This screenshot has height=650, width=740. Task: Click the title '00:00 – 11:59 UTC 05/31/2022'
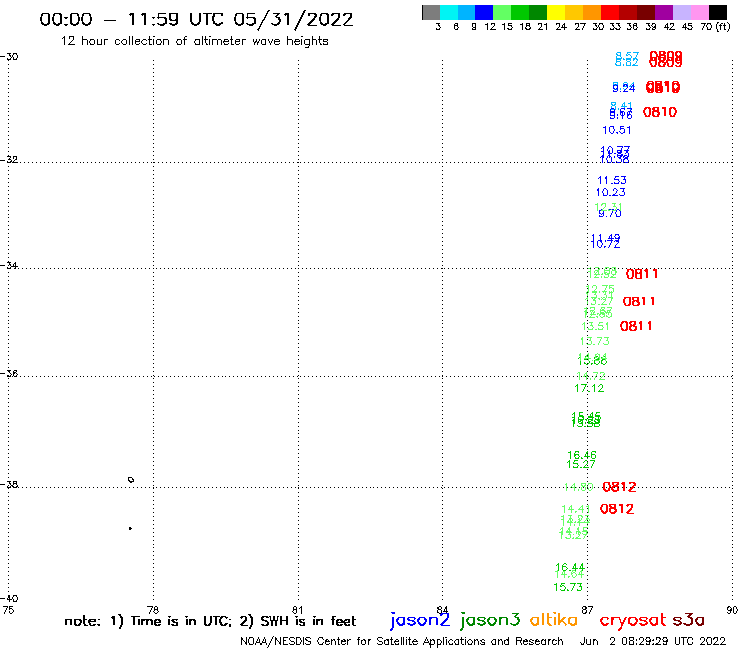point(196,19)
